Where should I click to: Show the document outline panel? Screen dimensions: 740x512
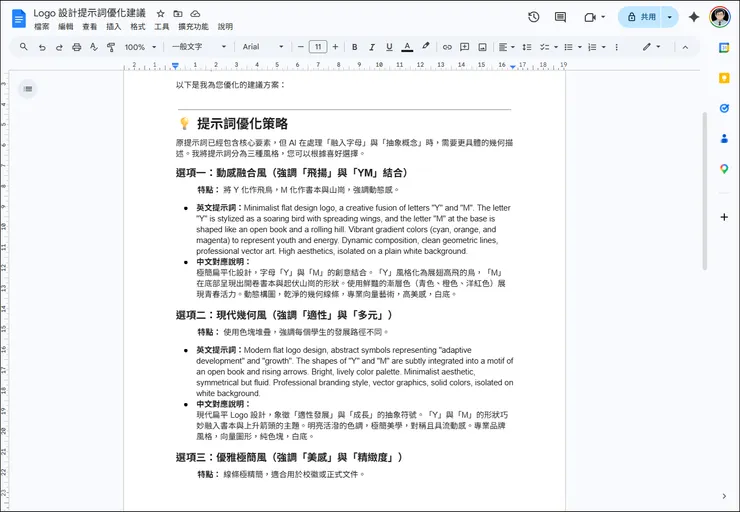click(x=28, y=89)
